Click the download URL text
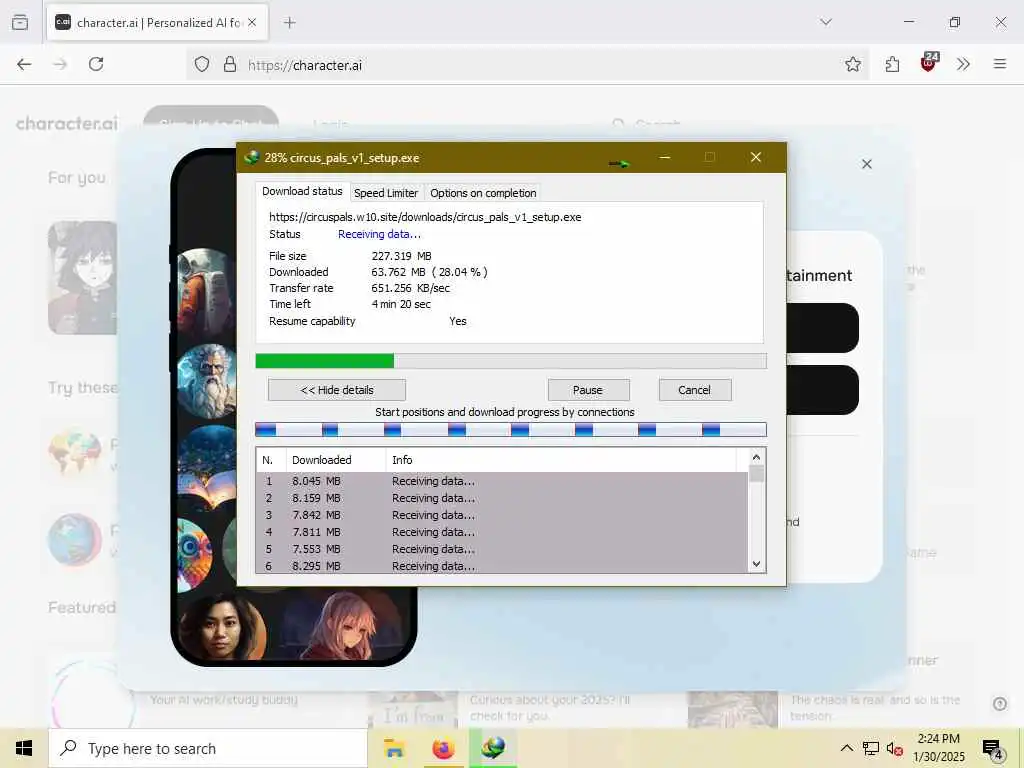 [x=425, y=217]
